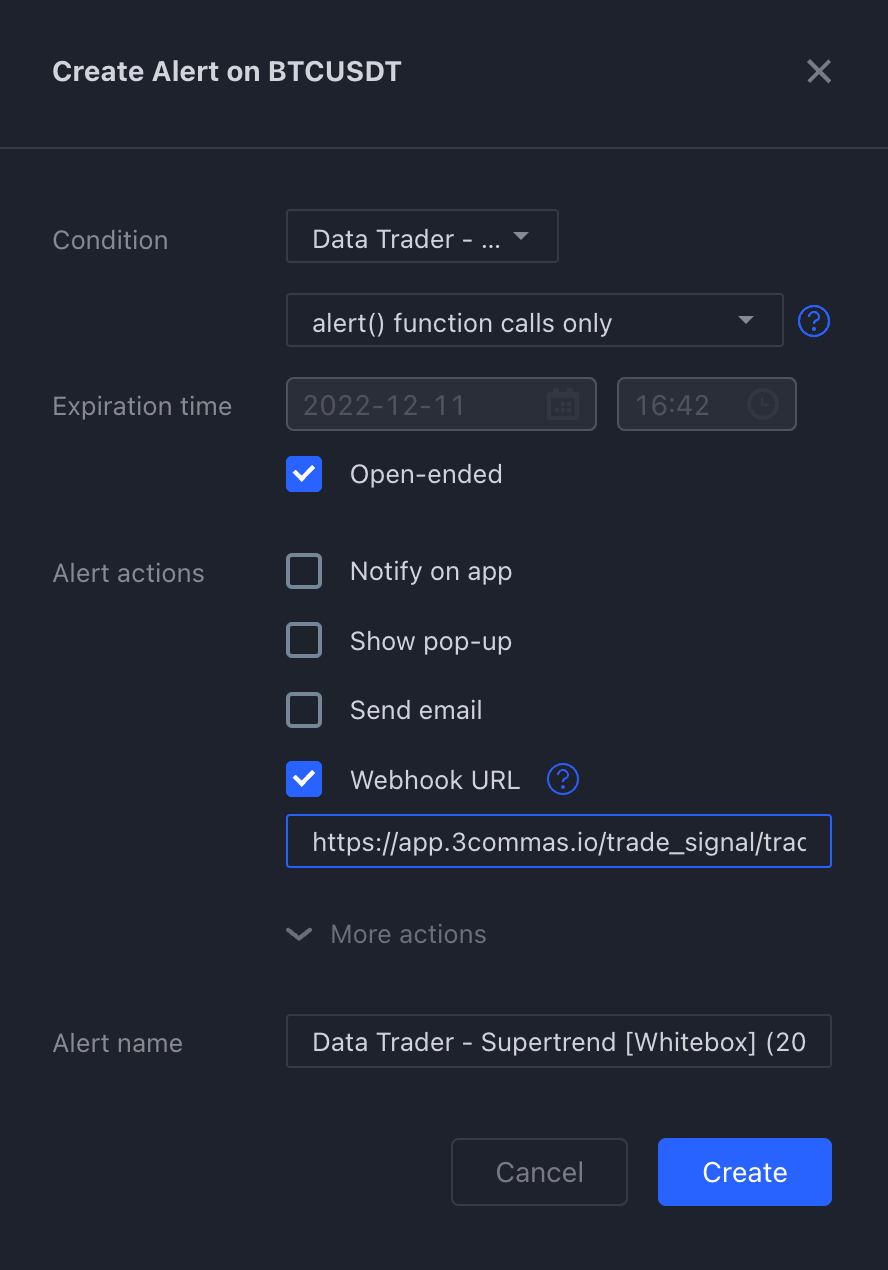888x1270 pixels.
Task: Close the Create Alert dialog with X icon
Action: [819, 71]
